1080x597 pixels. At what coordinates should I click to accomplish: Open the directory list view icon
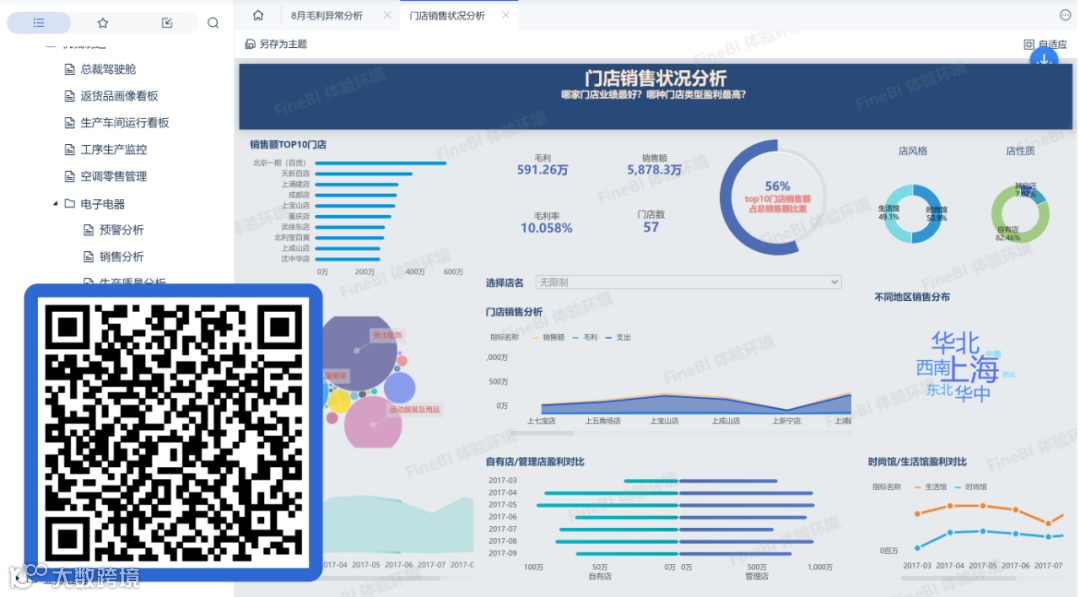39,23
